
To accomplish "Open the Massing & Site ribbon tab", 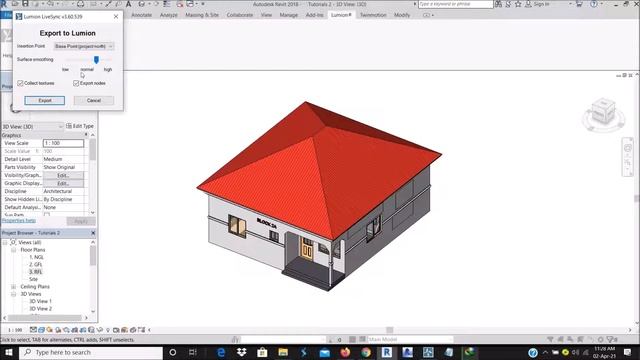I will tap(202, 15).
